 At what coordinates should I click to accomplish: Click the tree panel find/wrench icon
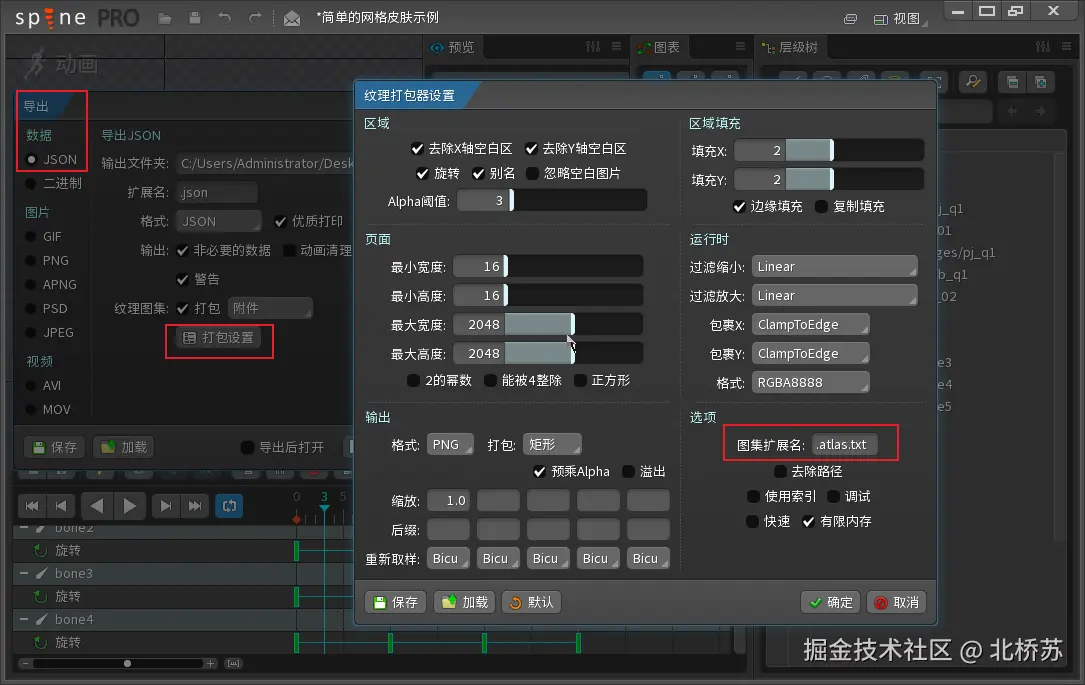(x=974, y=82)
